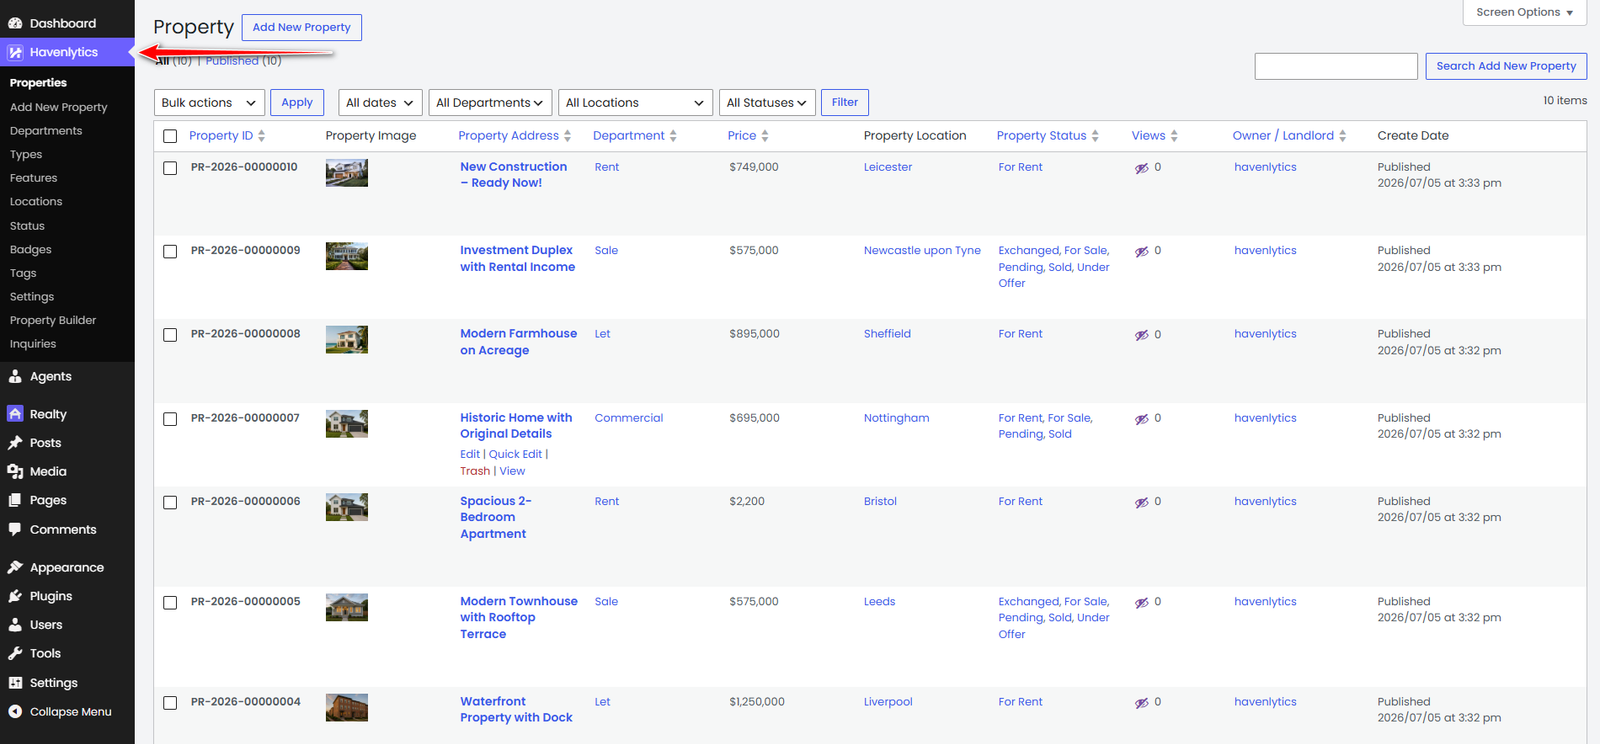Sort by Price arrows icon
The height and width of the screenshot is (744, 1600).
(x=765, y=136)
